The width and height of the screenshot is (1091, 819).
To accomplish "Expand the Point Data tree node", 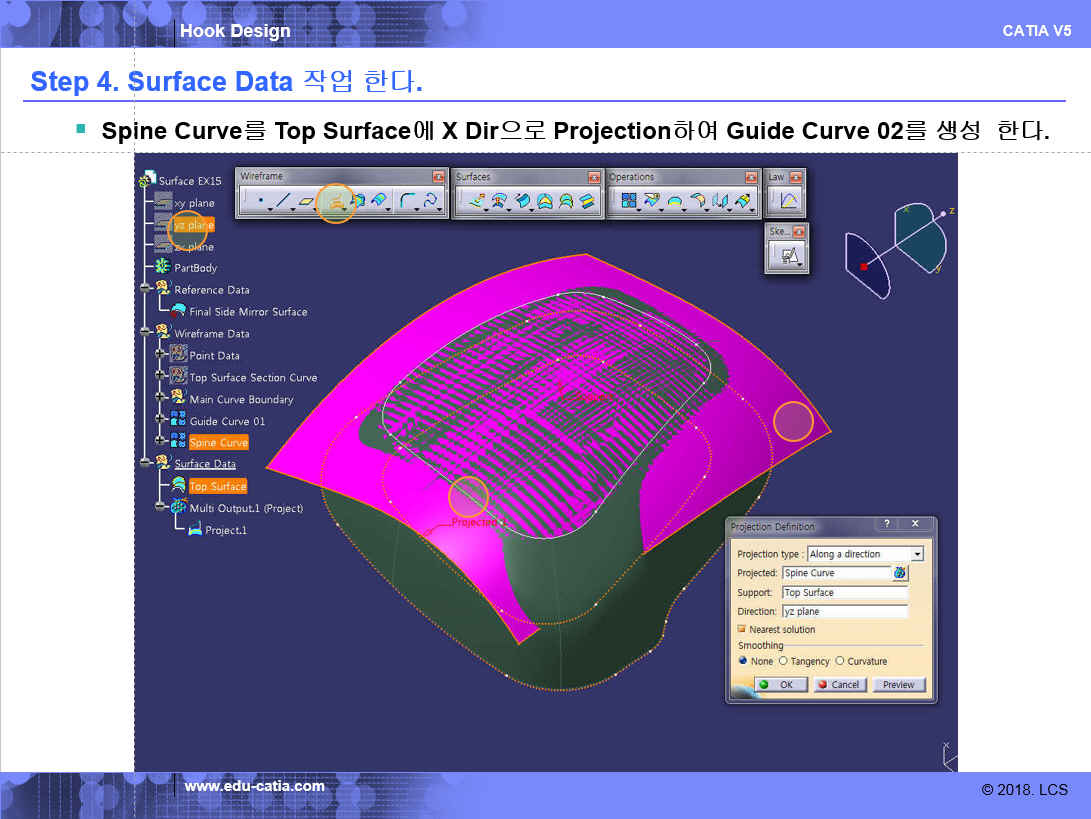I will 160,354.
